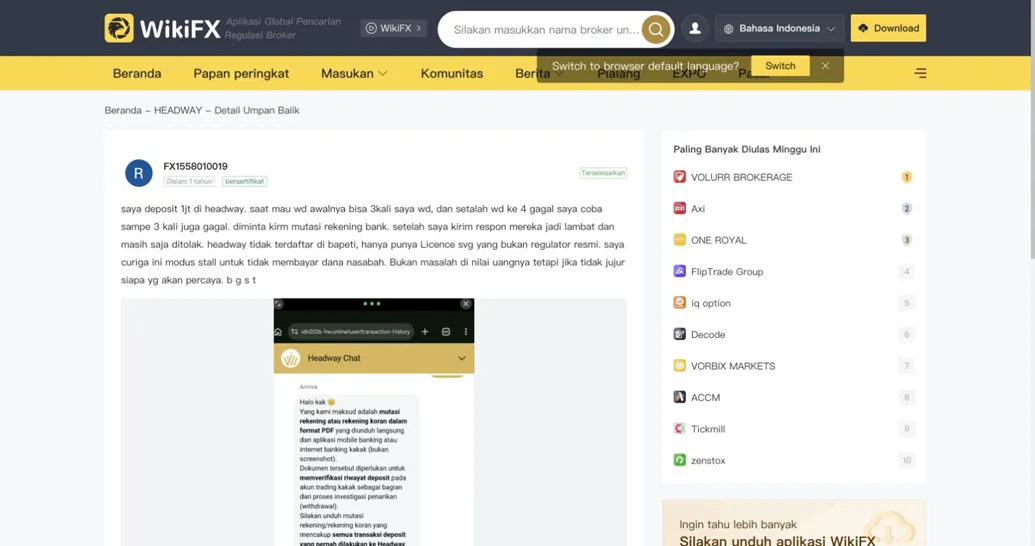This screenshot has width=1035, height=546.
Task: Open Tickmill broker name
Action: pyautogui.click(x=708, y=429)
